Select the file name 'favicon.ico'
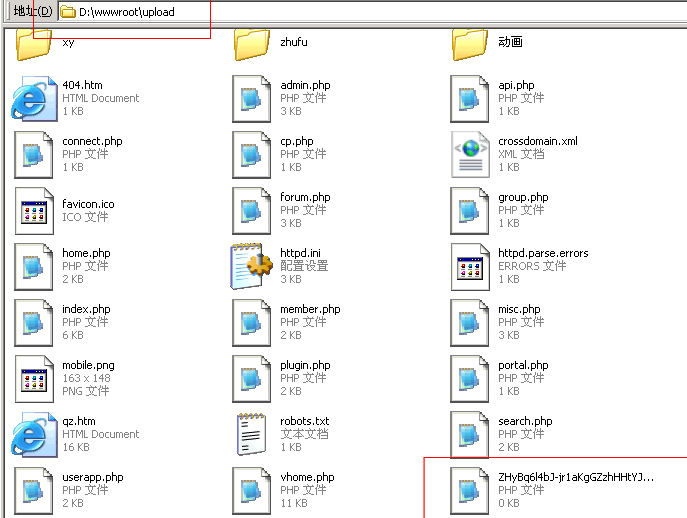Image resolution: width=687 pixels, height=518 pixels. 88,204
